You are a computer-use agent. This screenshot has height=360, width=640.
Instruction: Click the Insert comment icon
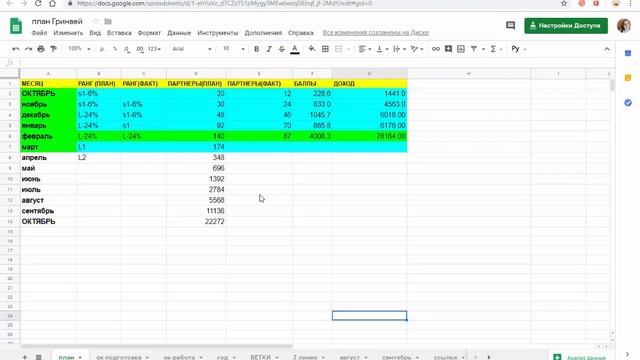coord(448,49)
